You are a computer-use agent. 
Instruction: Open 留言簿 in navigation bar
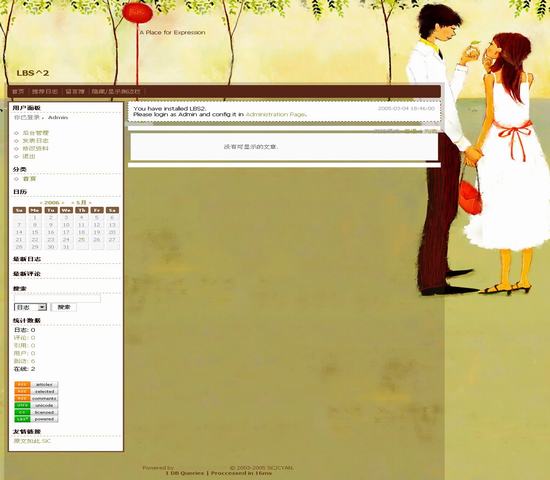(x=75, y=92)
